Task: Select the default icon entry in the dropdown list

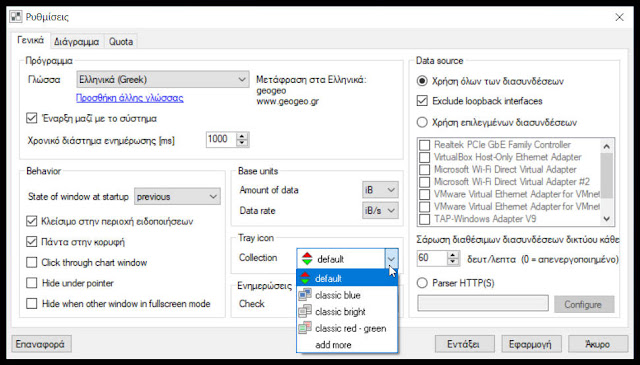Action: click(347, 278)
